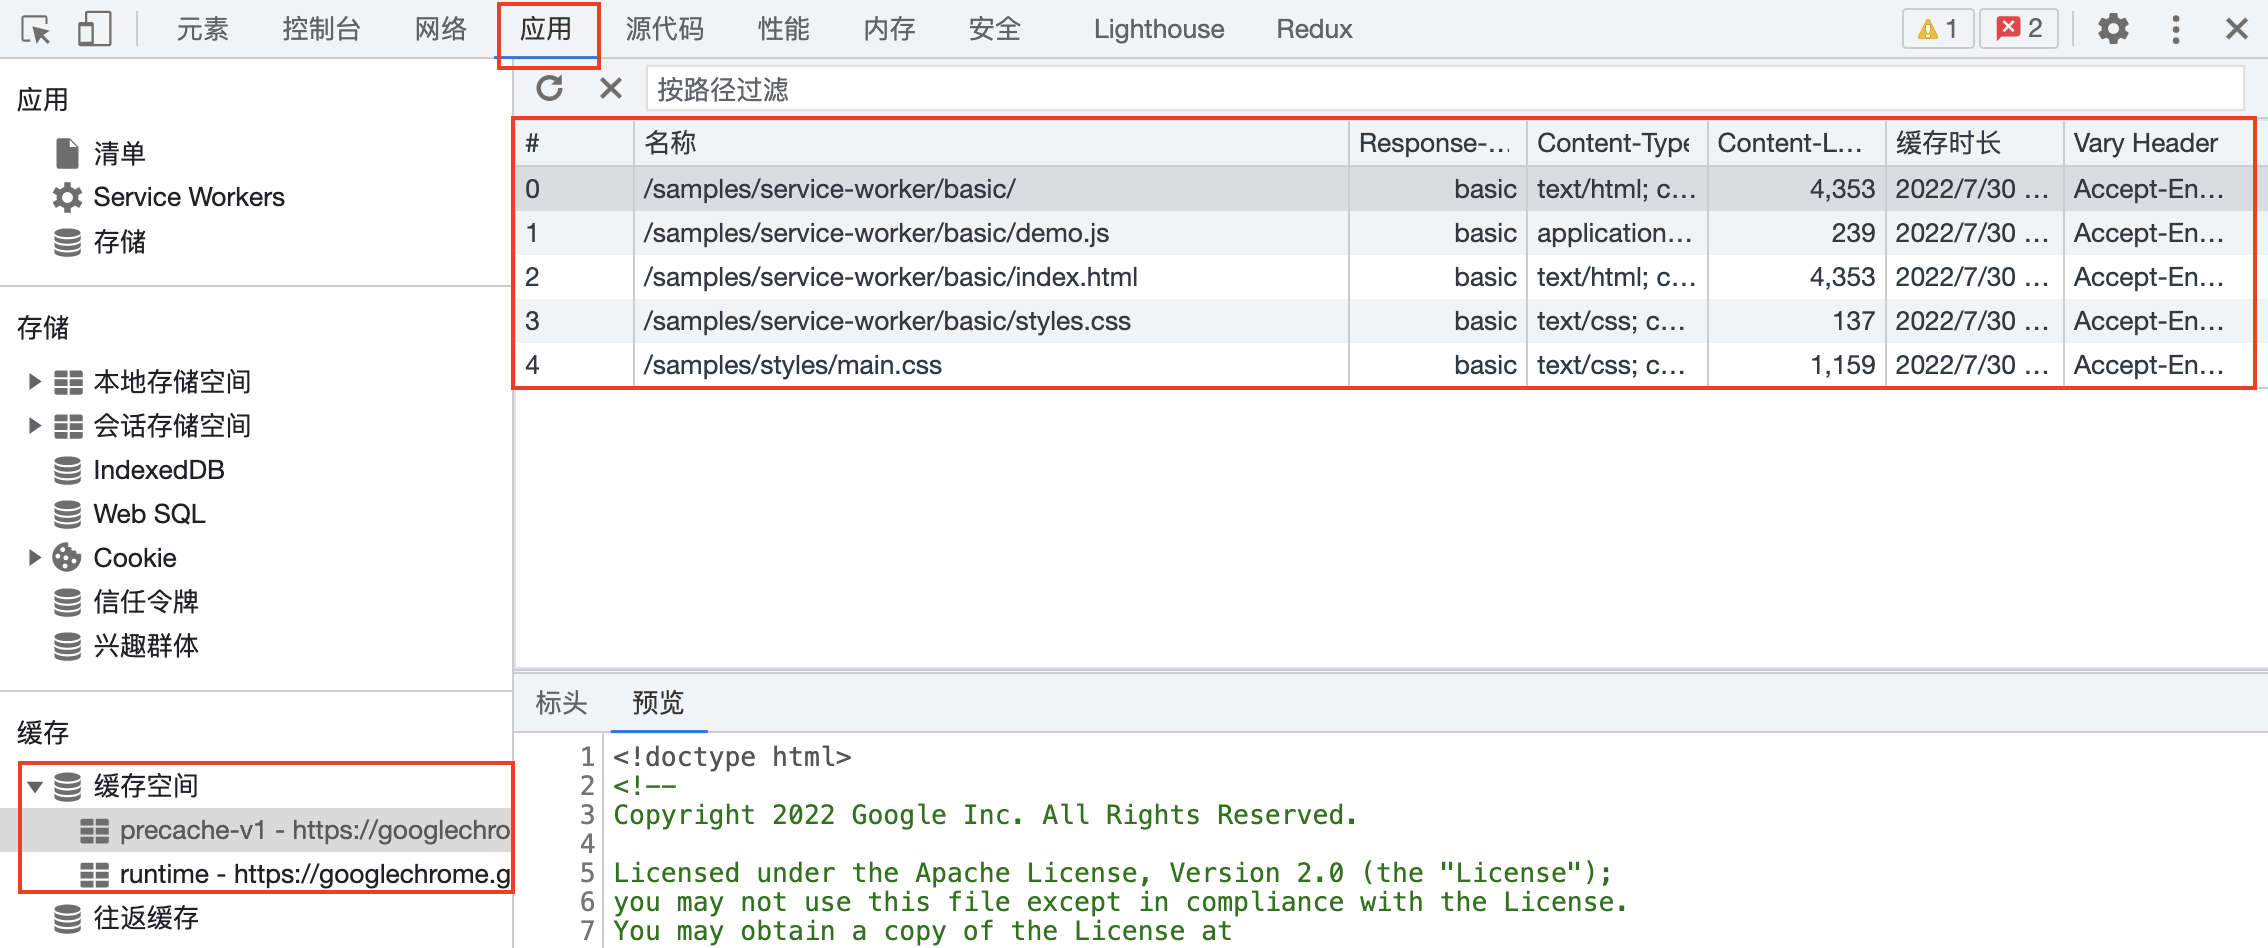Click the 存储 database item under 应用

(119, 241)
